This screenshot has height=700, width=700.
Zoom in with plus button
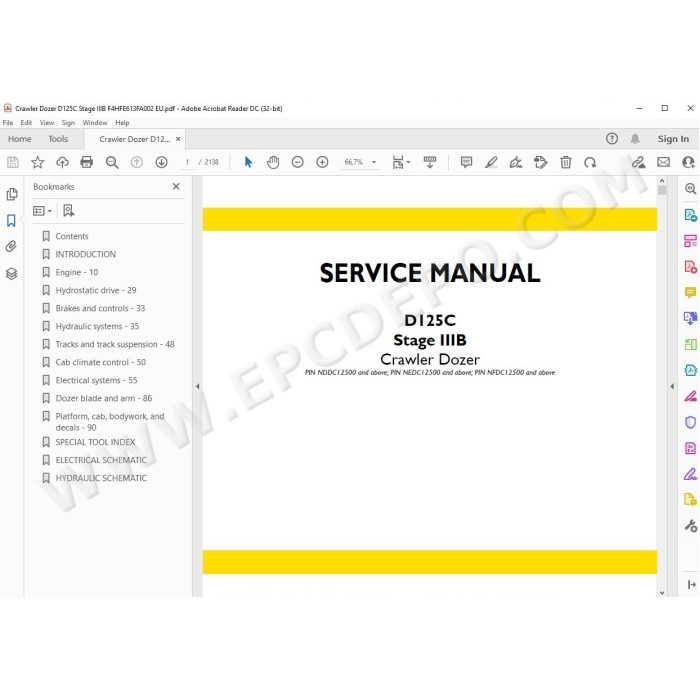click(322, 162)
